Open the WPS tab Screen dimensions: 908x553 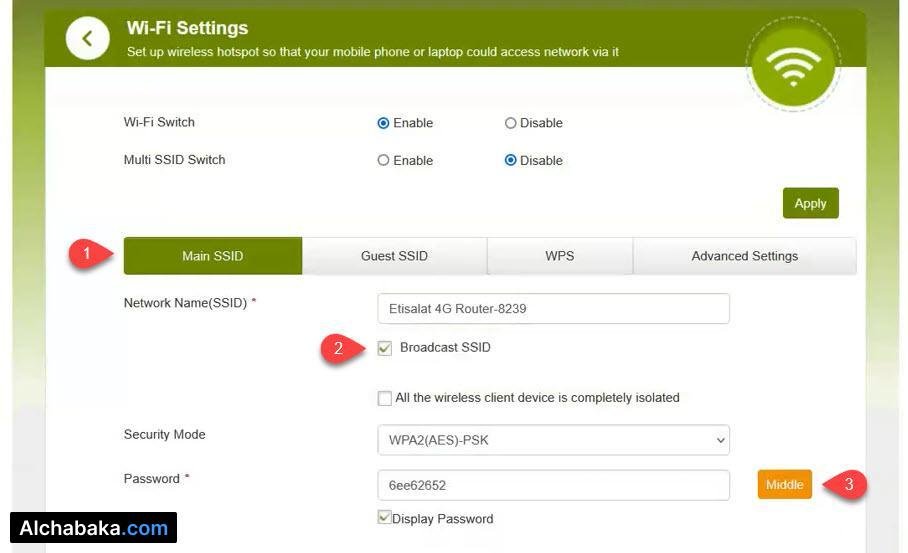(559, 256)
